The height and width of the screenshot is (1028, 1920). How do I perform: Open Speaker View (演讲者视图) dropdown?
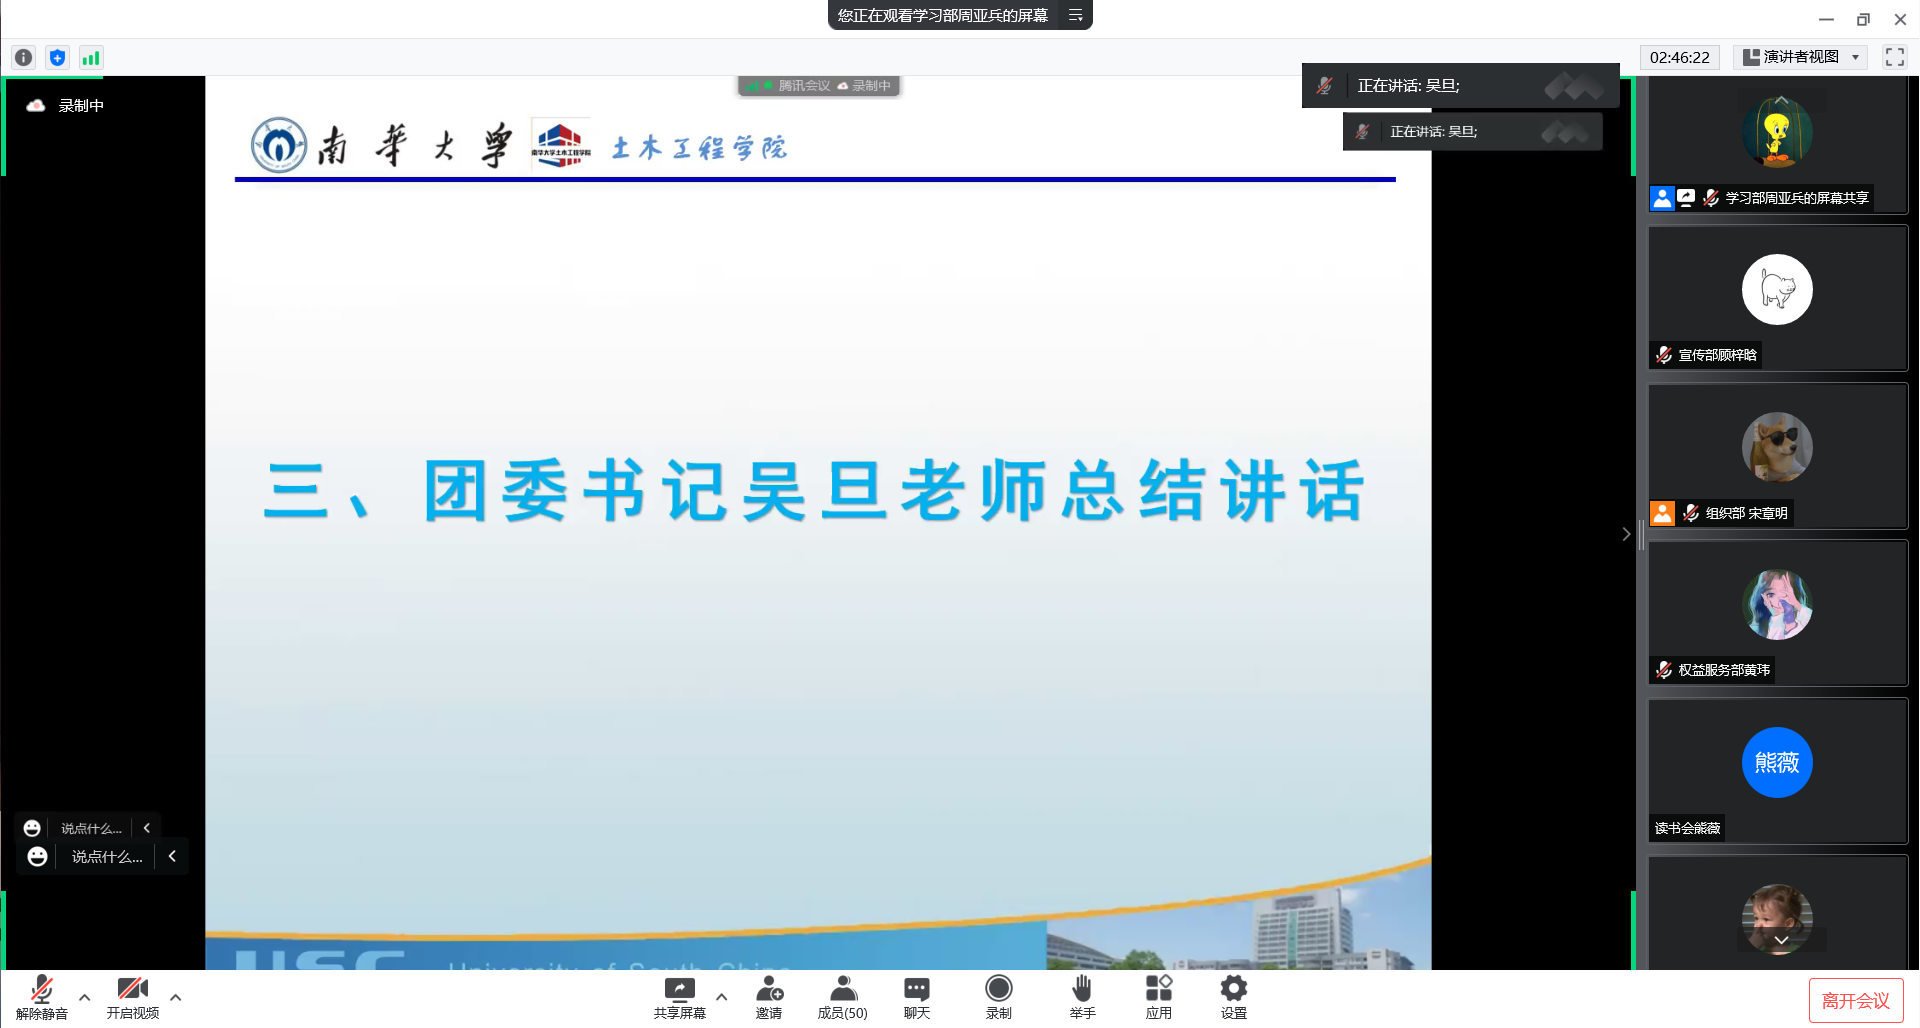click(x=1801, y=57)
